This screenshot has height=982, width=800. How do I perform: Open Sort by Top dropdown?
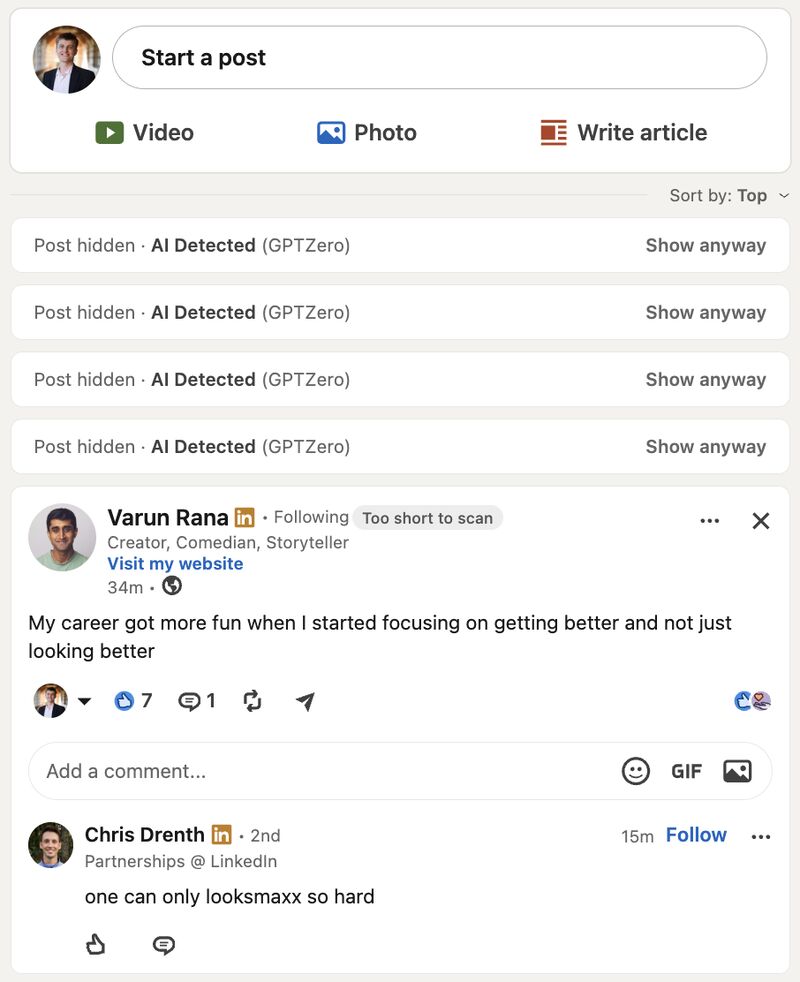tap(729, 195)
